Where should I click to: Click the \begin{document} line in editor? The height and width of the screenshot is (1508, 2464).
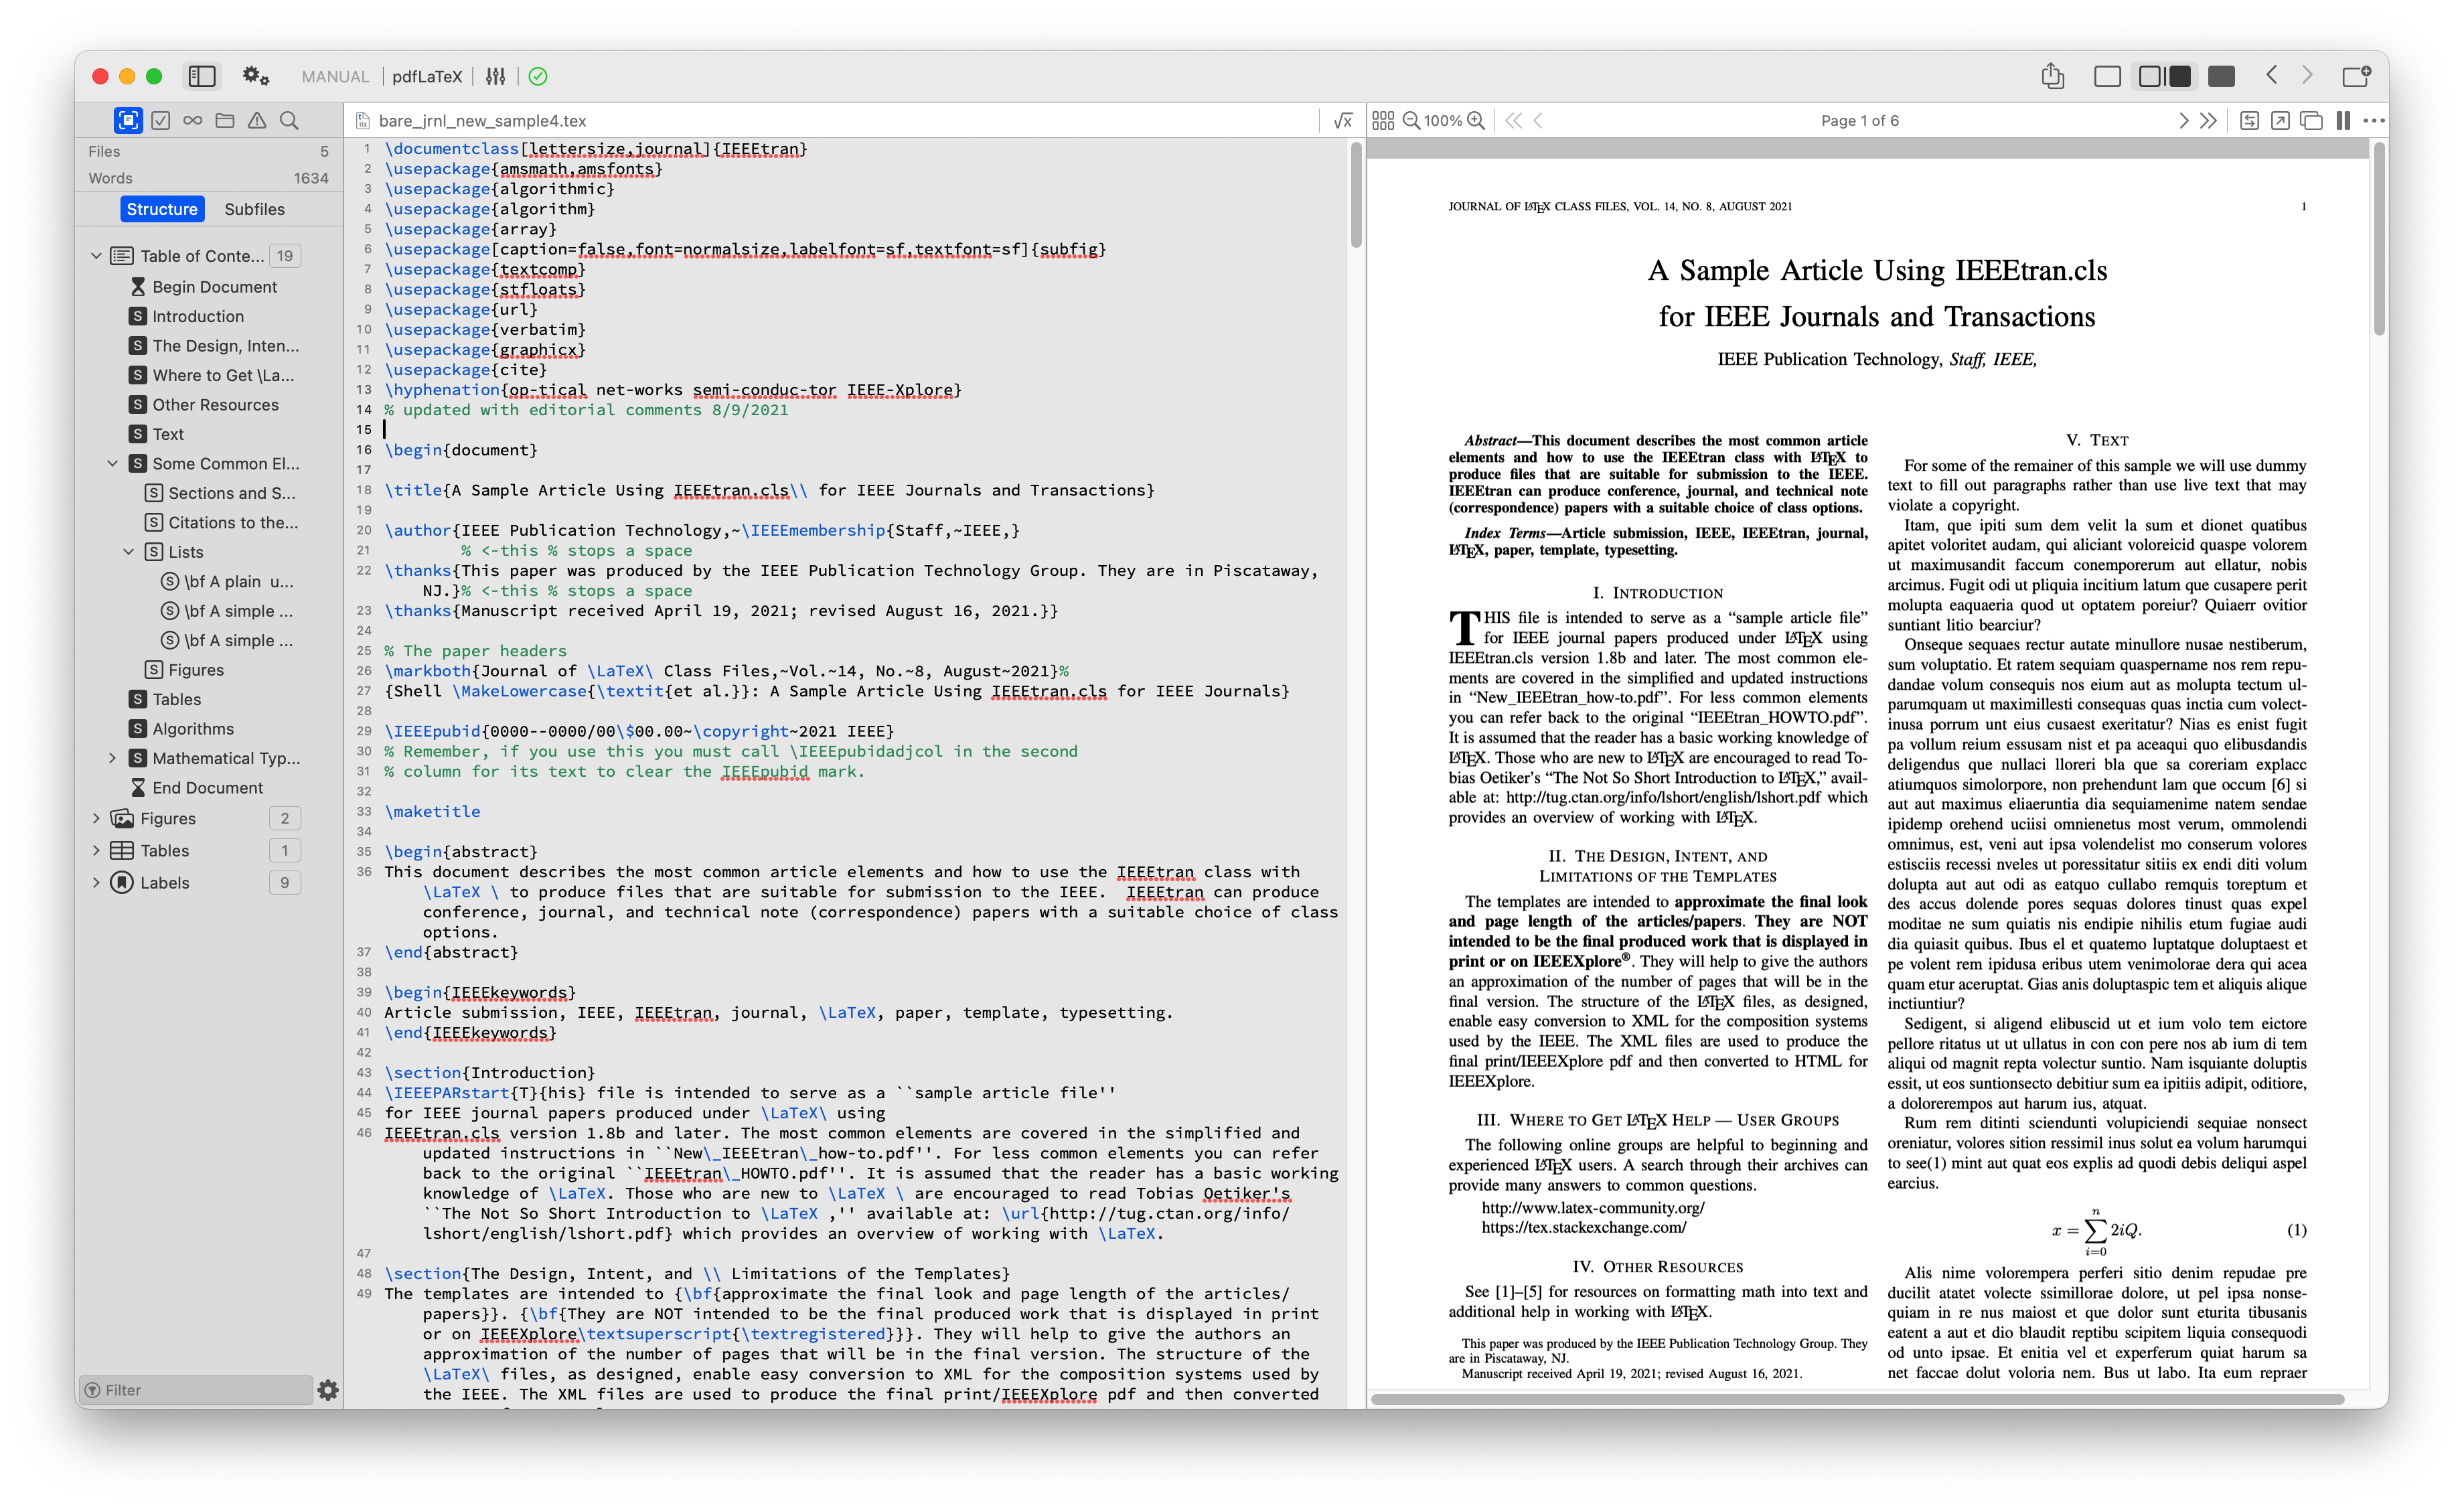pyautogui.click(x=461, y=450)
